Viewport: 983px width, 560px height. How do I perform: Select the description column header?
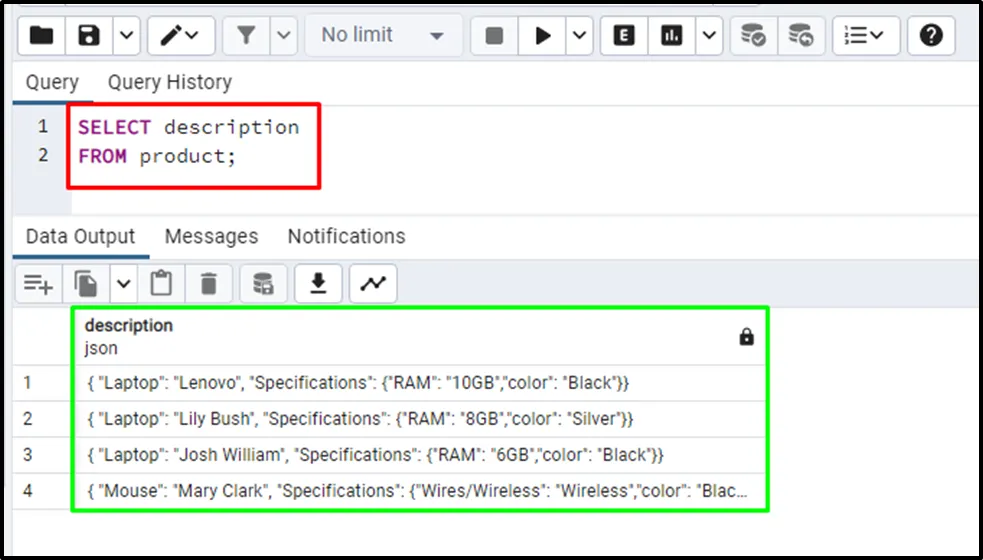click(129, 326)
